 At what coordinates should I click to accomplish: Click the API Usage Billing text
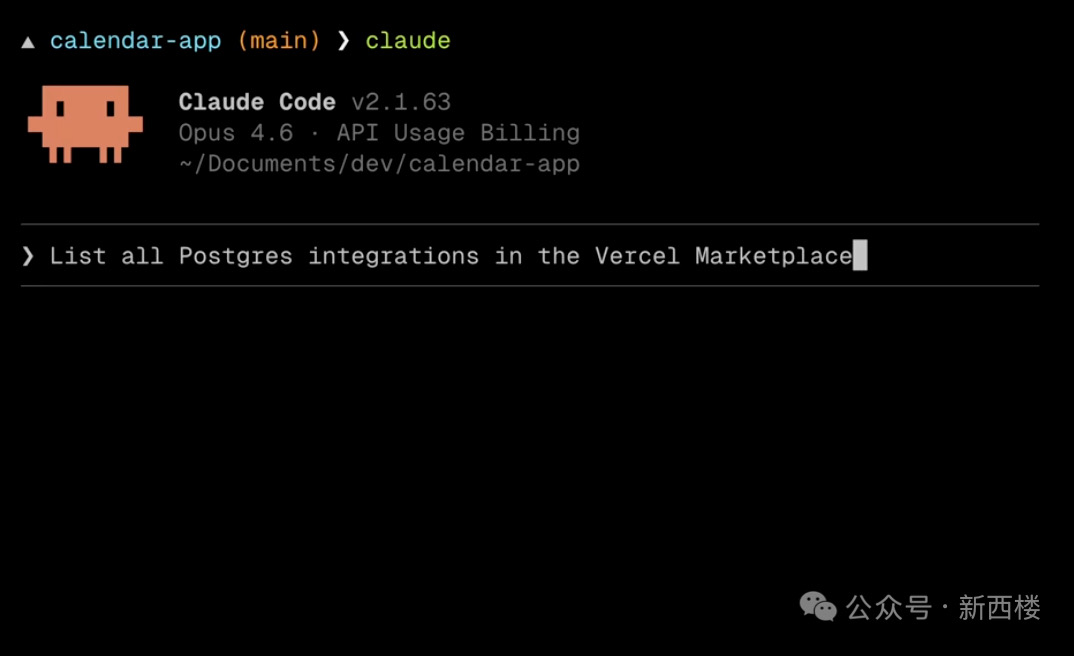pyautogui.click(x=458, y=133)
